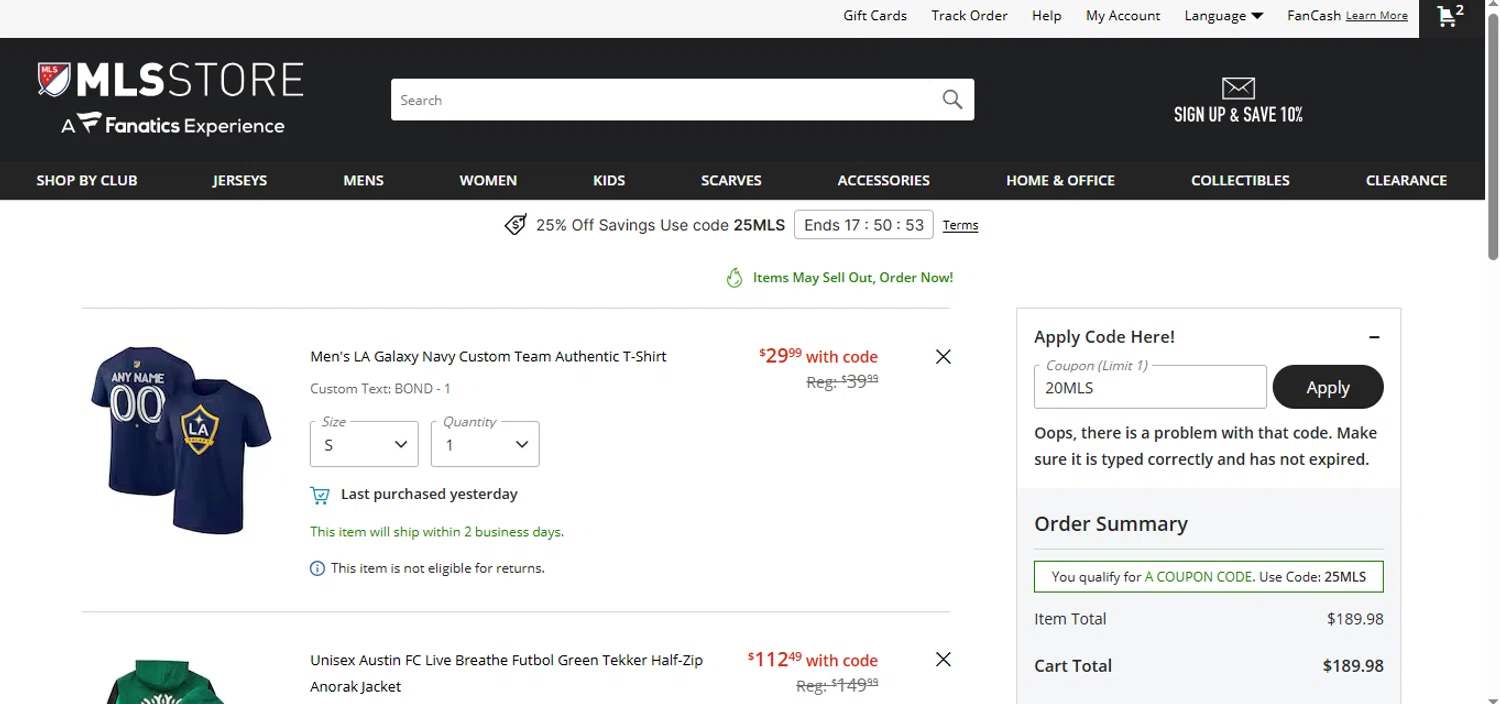Open the Help link
Image resolution: width=1500 pixels, height=704 pixels.
[1047, 16]
